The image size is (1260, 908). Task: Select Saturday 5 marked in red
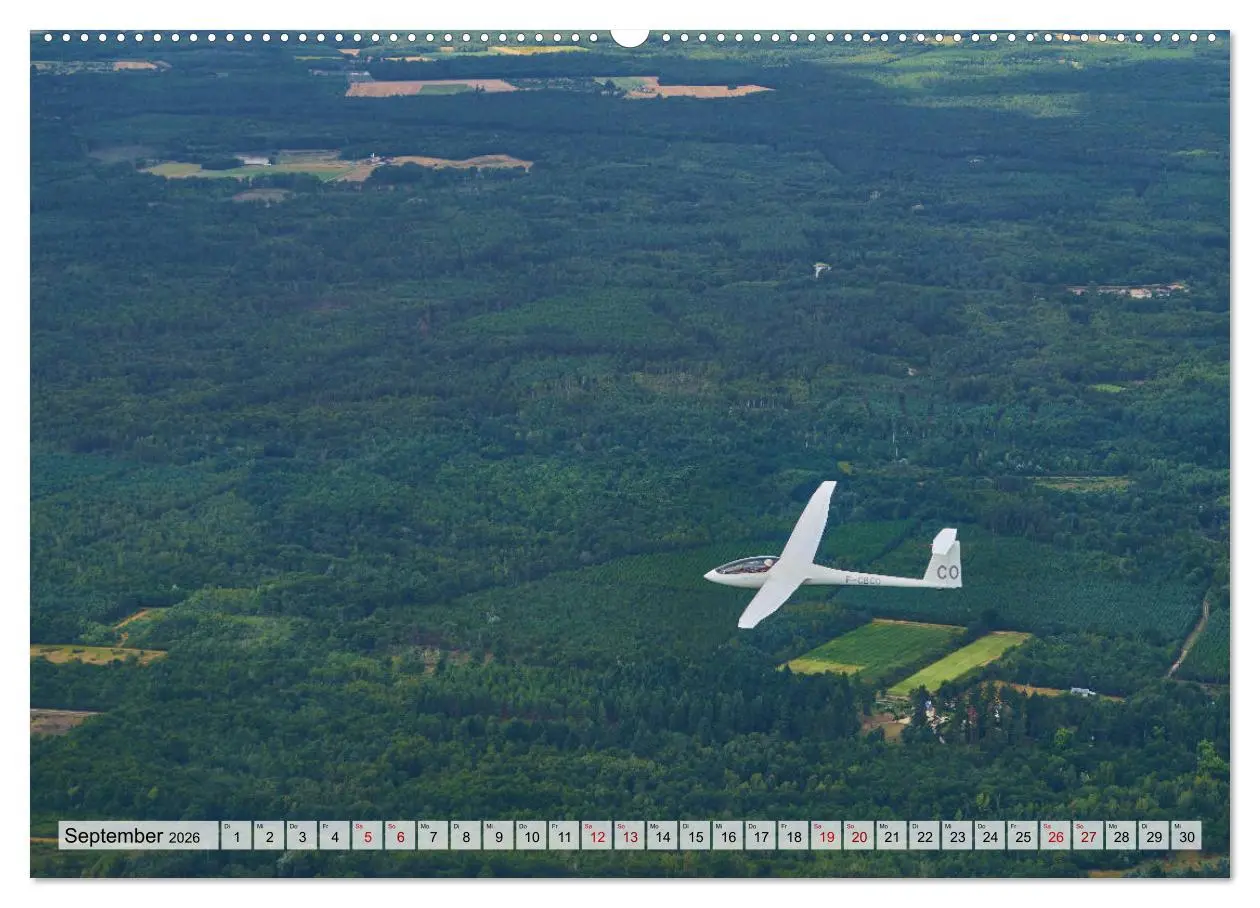pyautogui.click(x=367, y=836)
